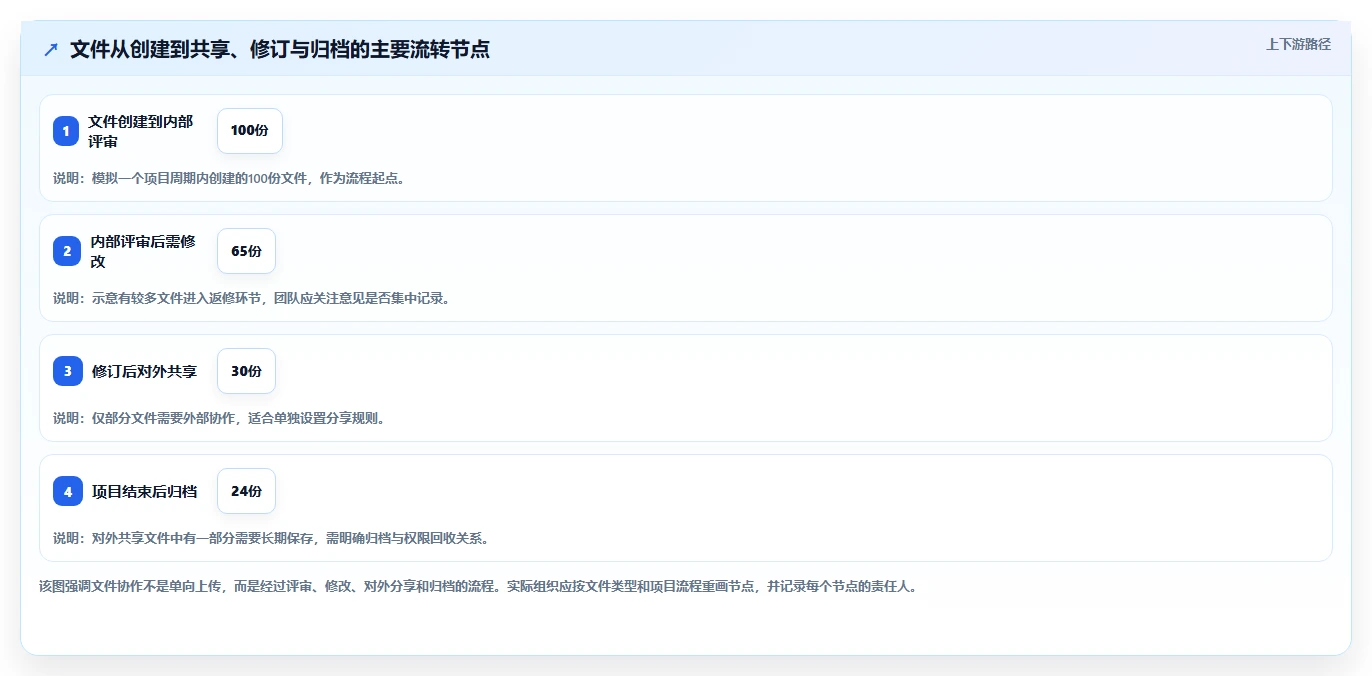Click the step 3 number badge

pos(66,371)
